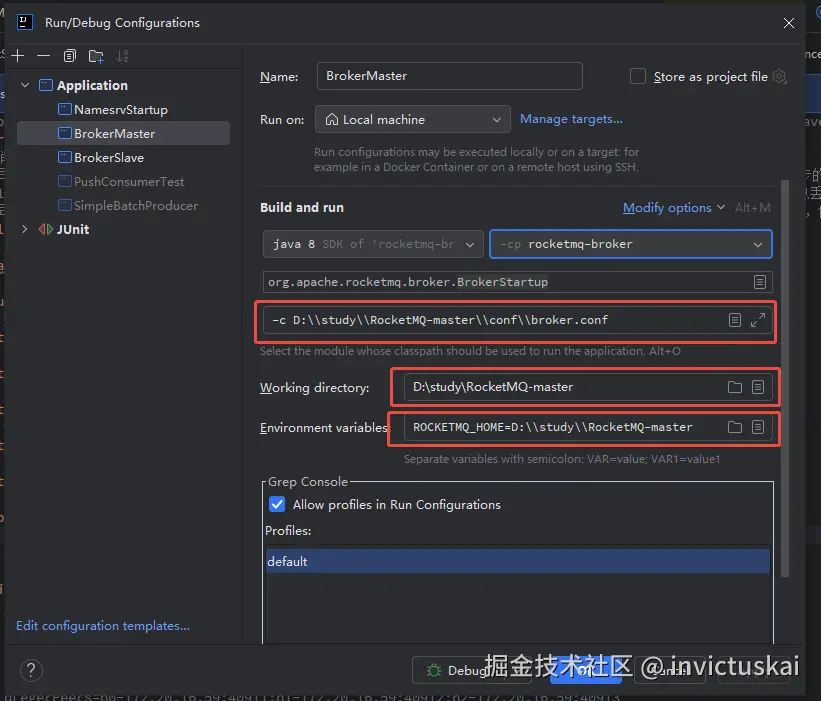Browse for Working directory folder

[x=735, y=387]
